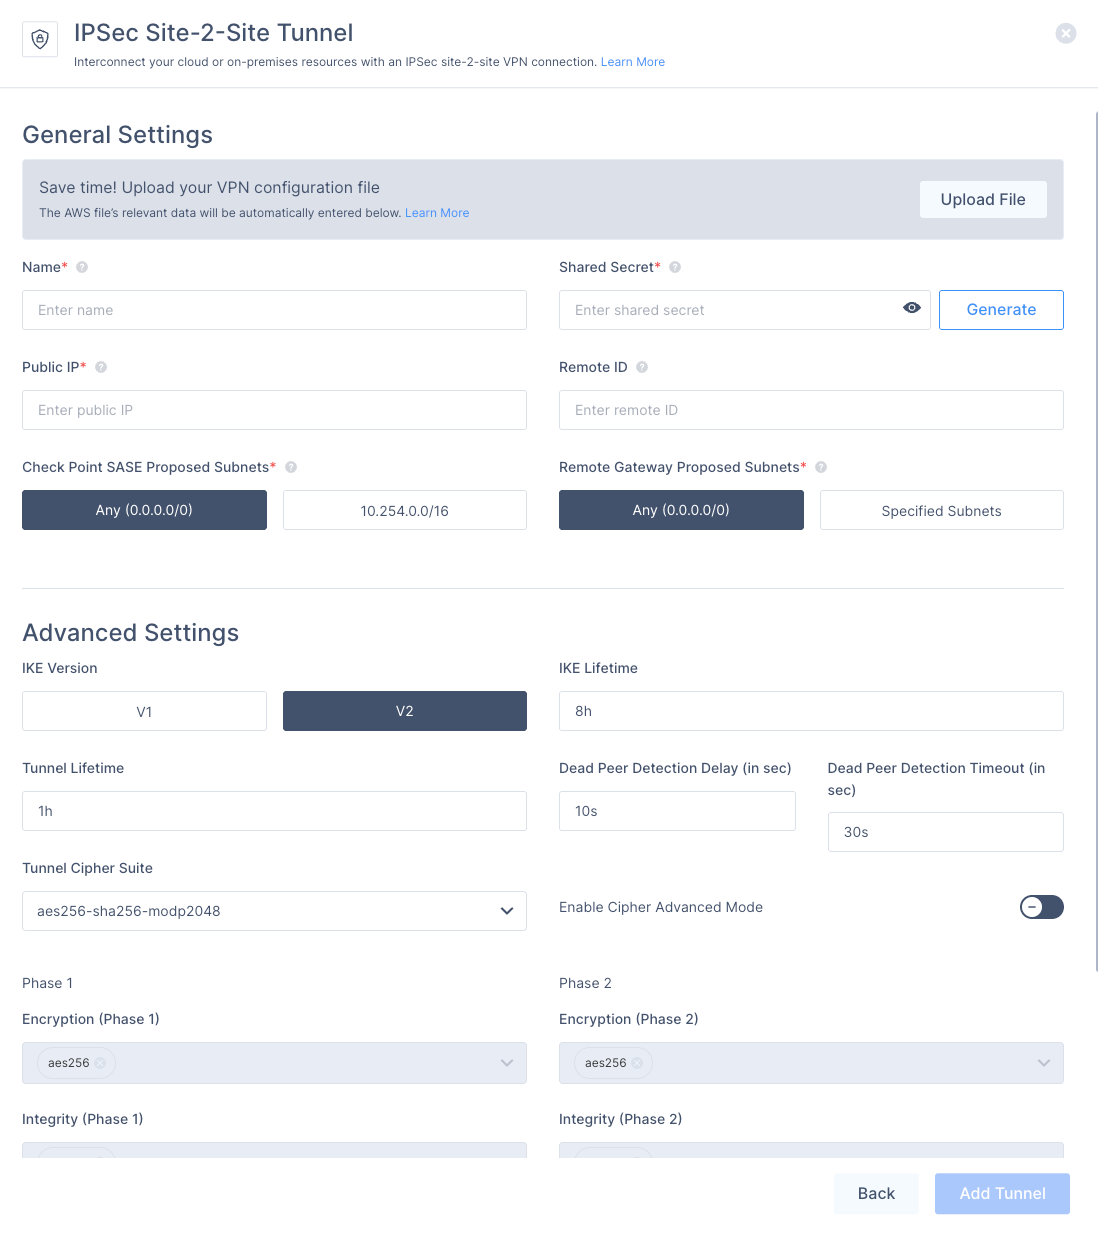Open help icon for Check Point SASE Subnets
Viewport: 1098px width, 1241px height.
tap(291, 467)
